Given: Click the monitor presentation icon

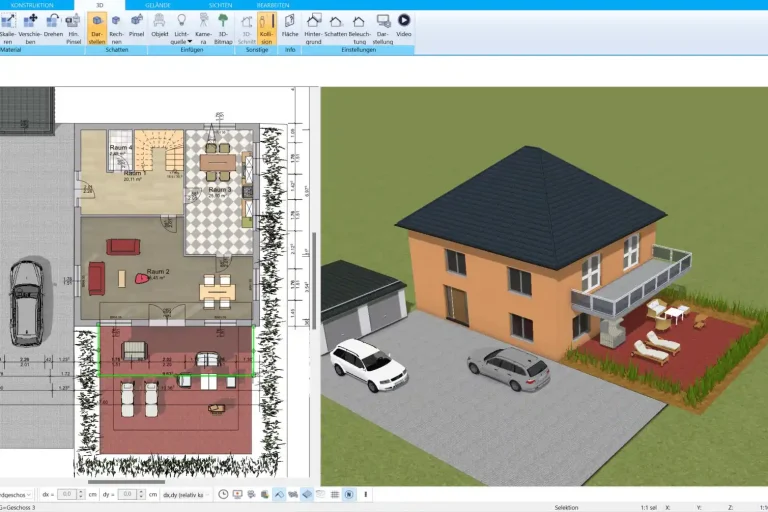Looking at the screenshot, I should tap(238, 494).
